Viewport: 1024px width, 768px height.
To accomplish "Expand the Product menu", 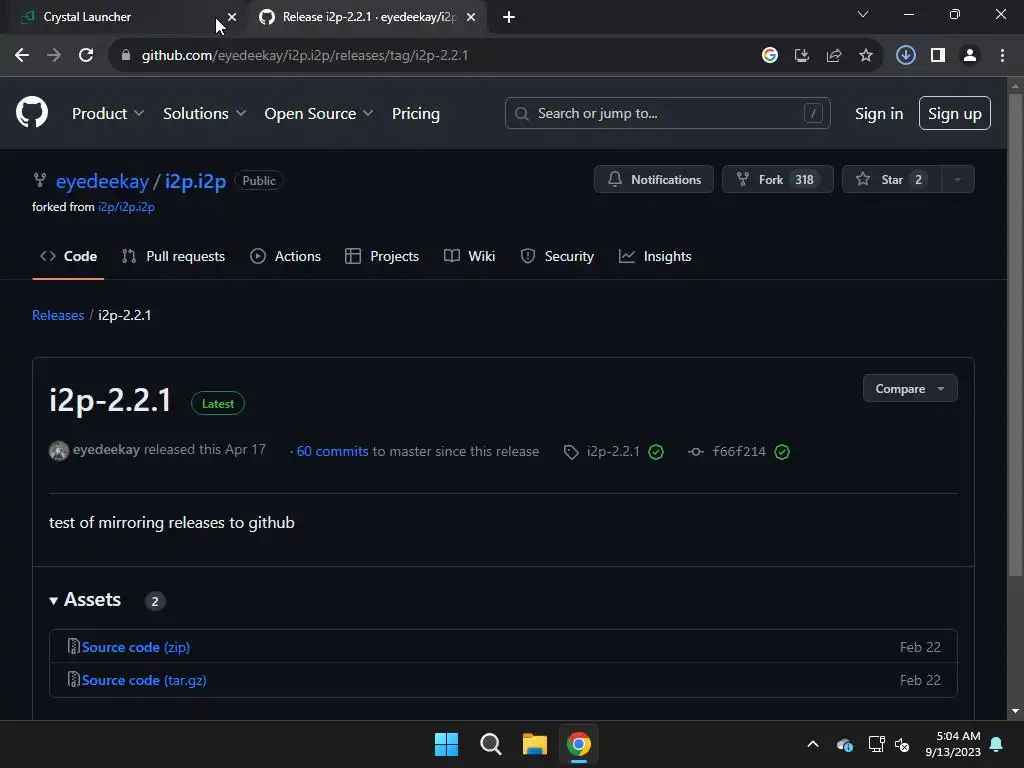I will pos(108,114).
